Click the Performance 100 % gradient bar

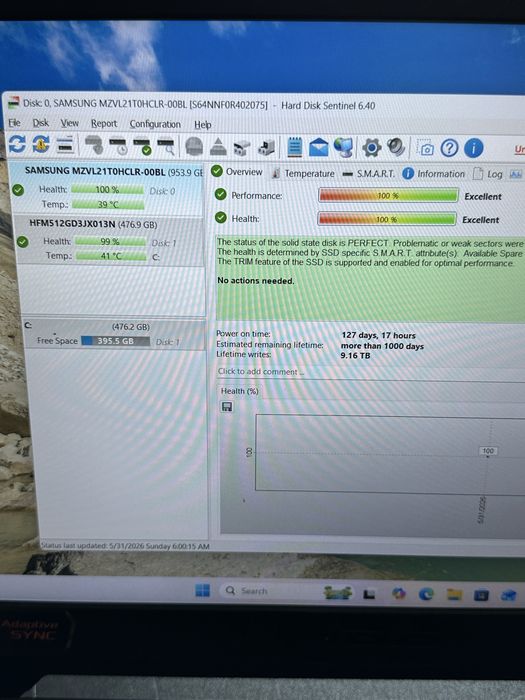(x=388, y=196)
